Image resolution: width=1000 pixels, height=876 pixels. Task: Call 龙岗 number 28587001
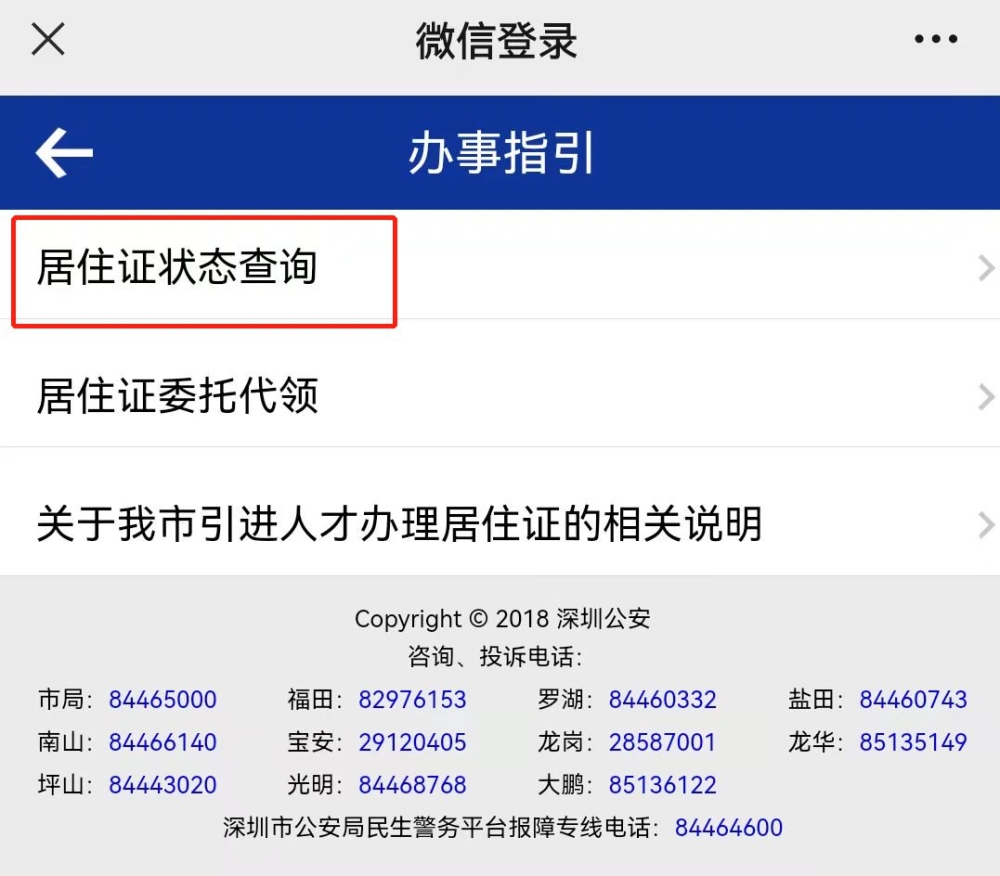pyautogui.click(x=662, y=742)
